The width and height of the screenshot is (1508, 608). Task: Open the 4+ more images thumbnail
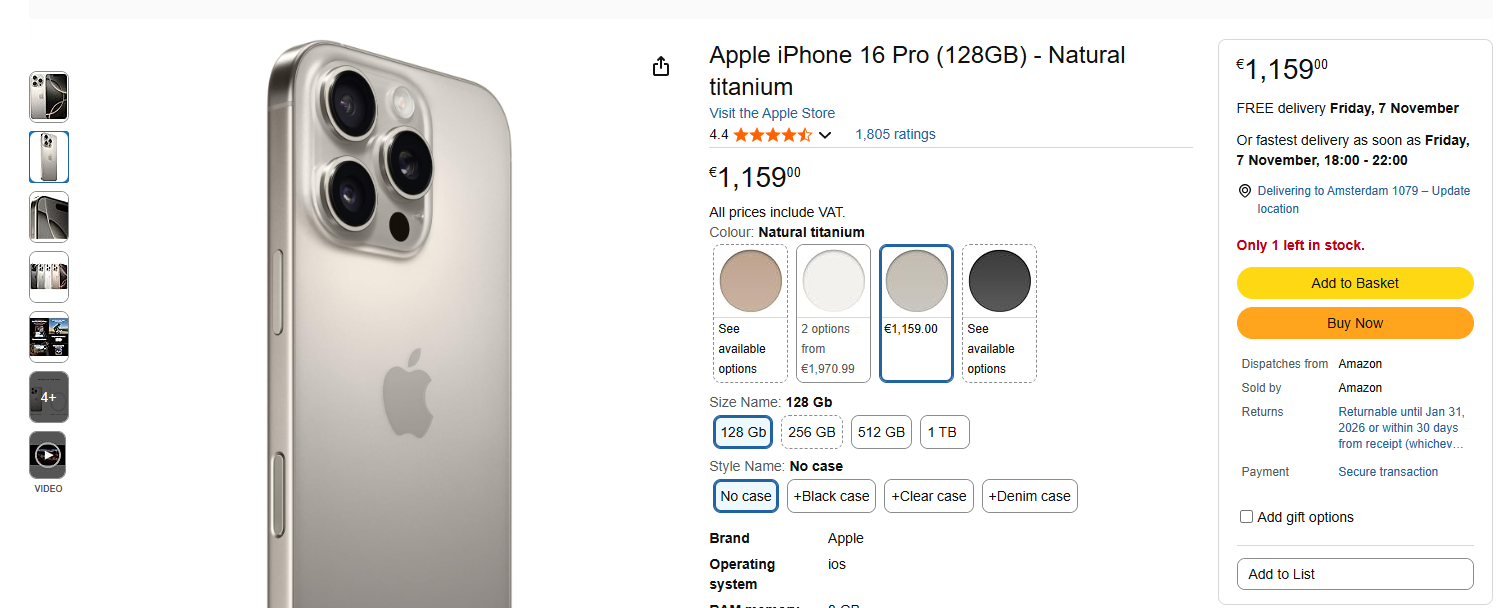(49, 397)
